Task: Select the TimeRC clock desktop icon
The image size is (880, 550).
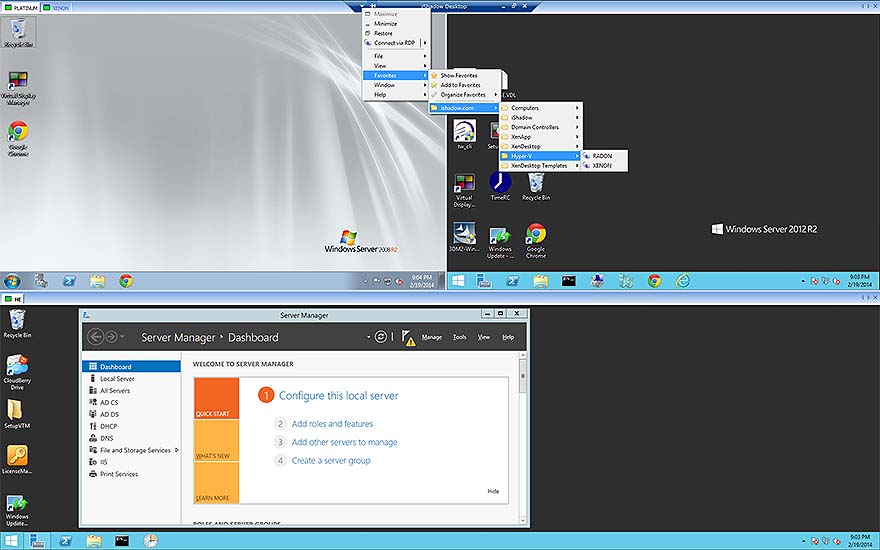Action: [500, 186]
